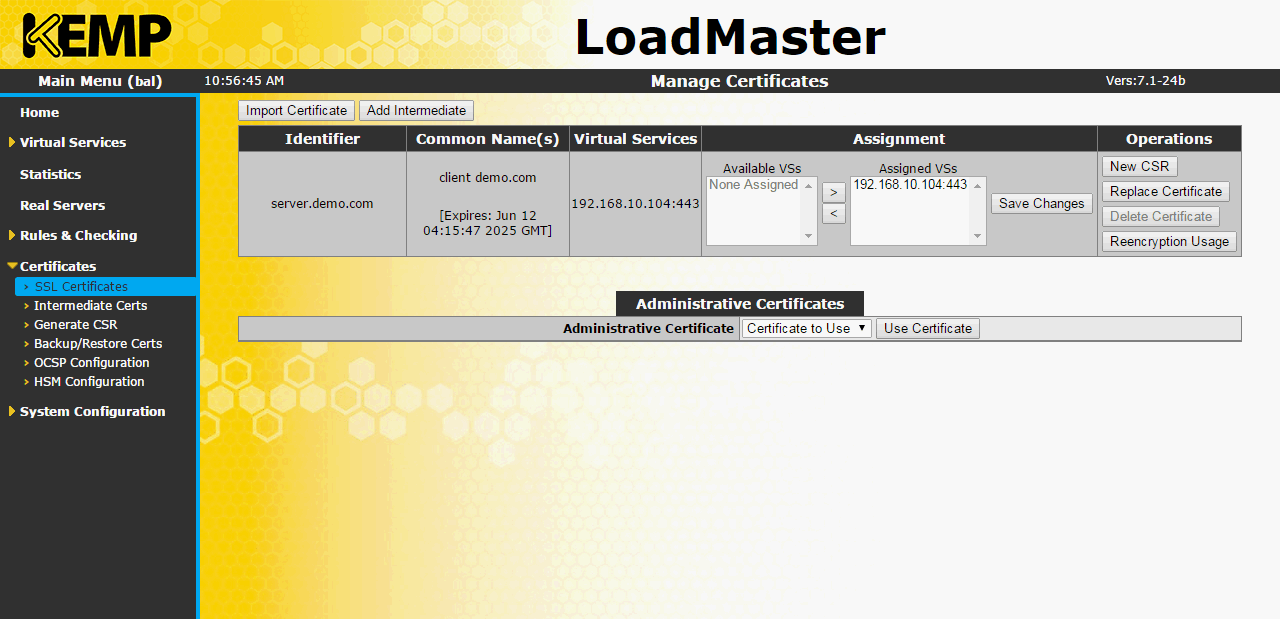Click 192.168.10.104:443 in Virtual Services column
Viewport: 1280px width, 619px height.
point(635,203)
